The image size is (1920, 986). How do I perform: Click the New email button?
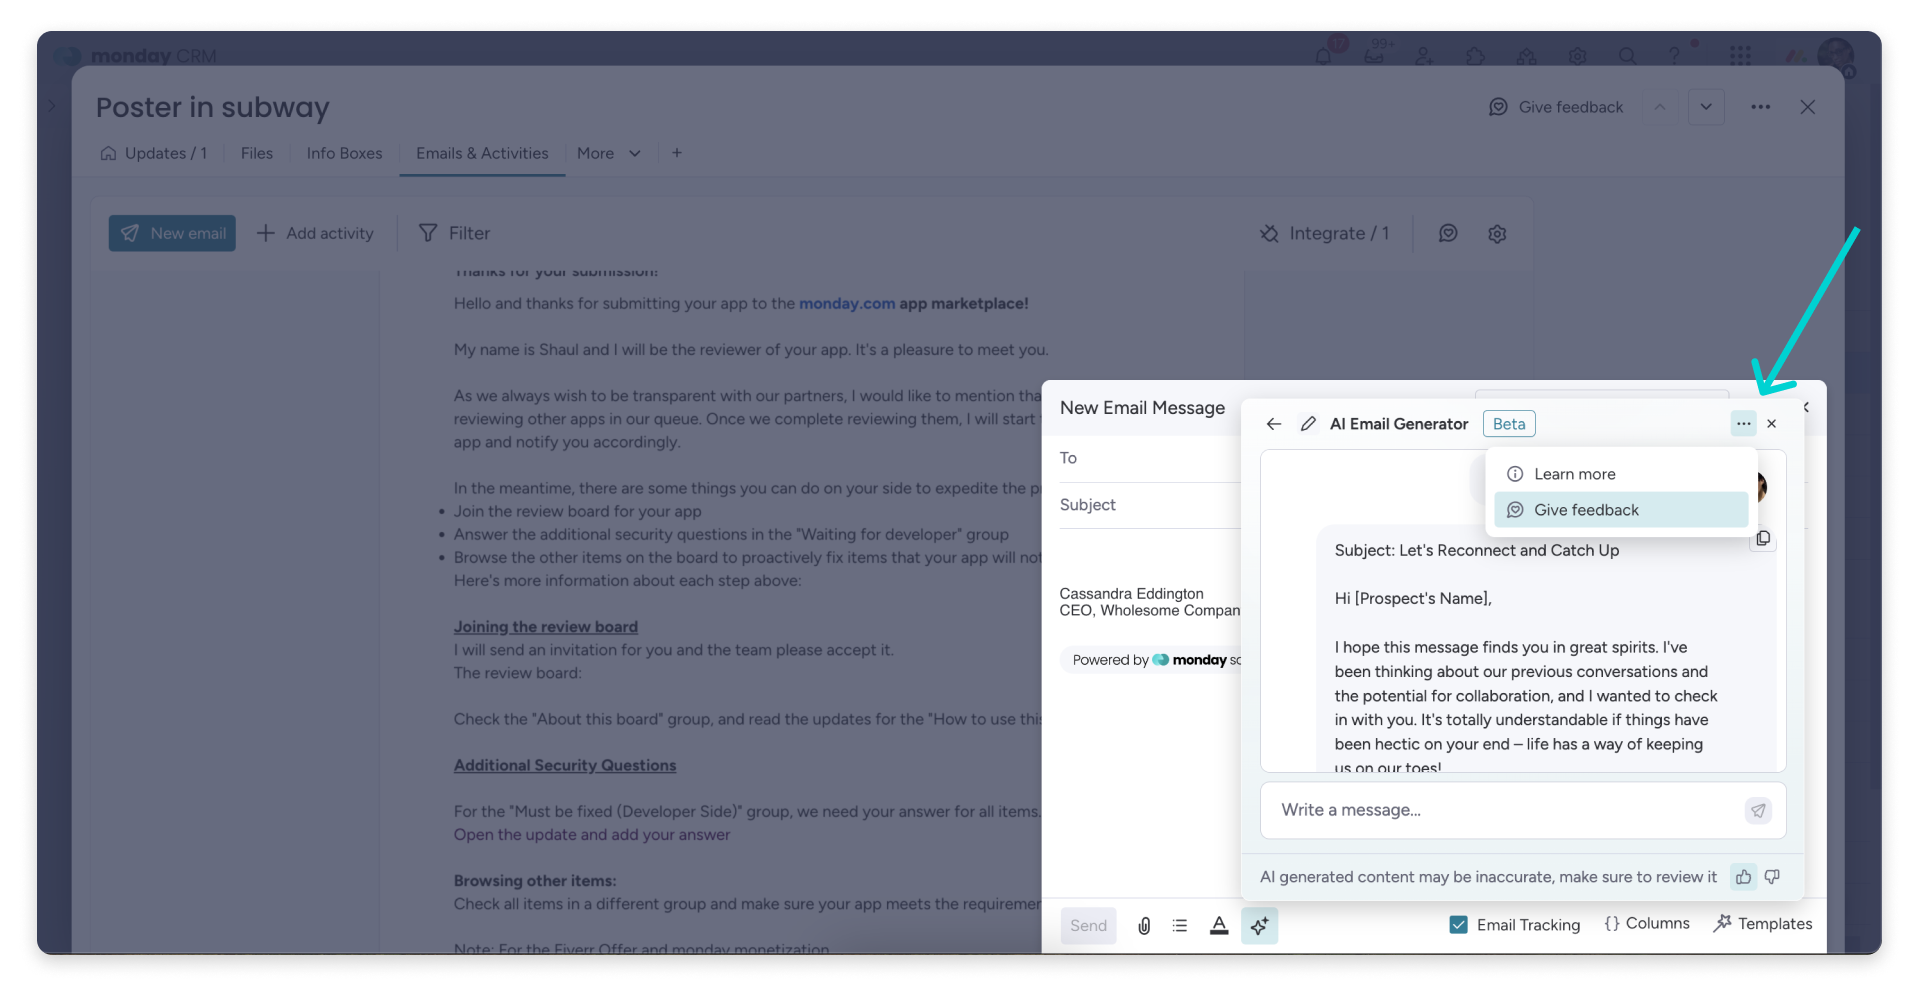coord(172,233)
